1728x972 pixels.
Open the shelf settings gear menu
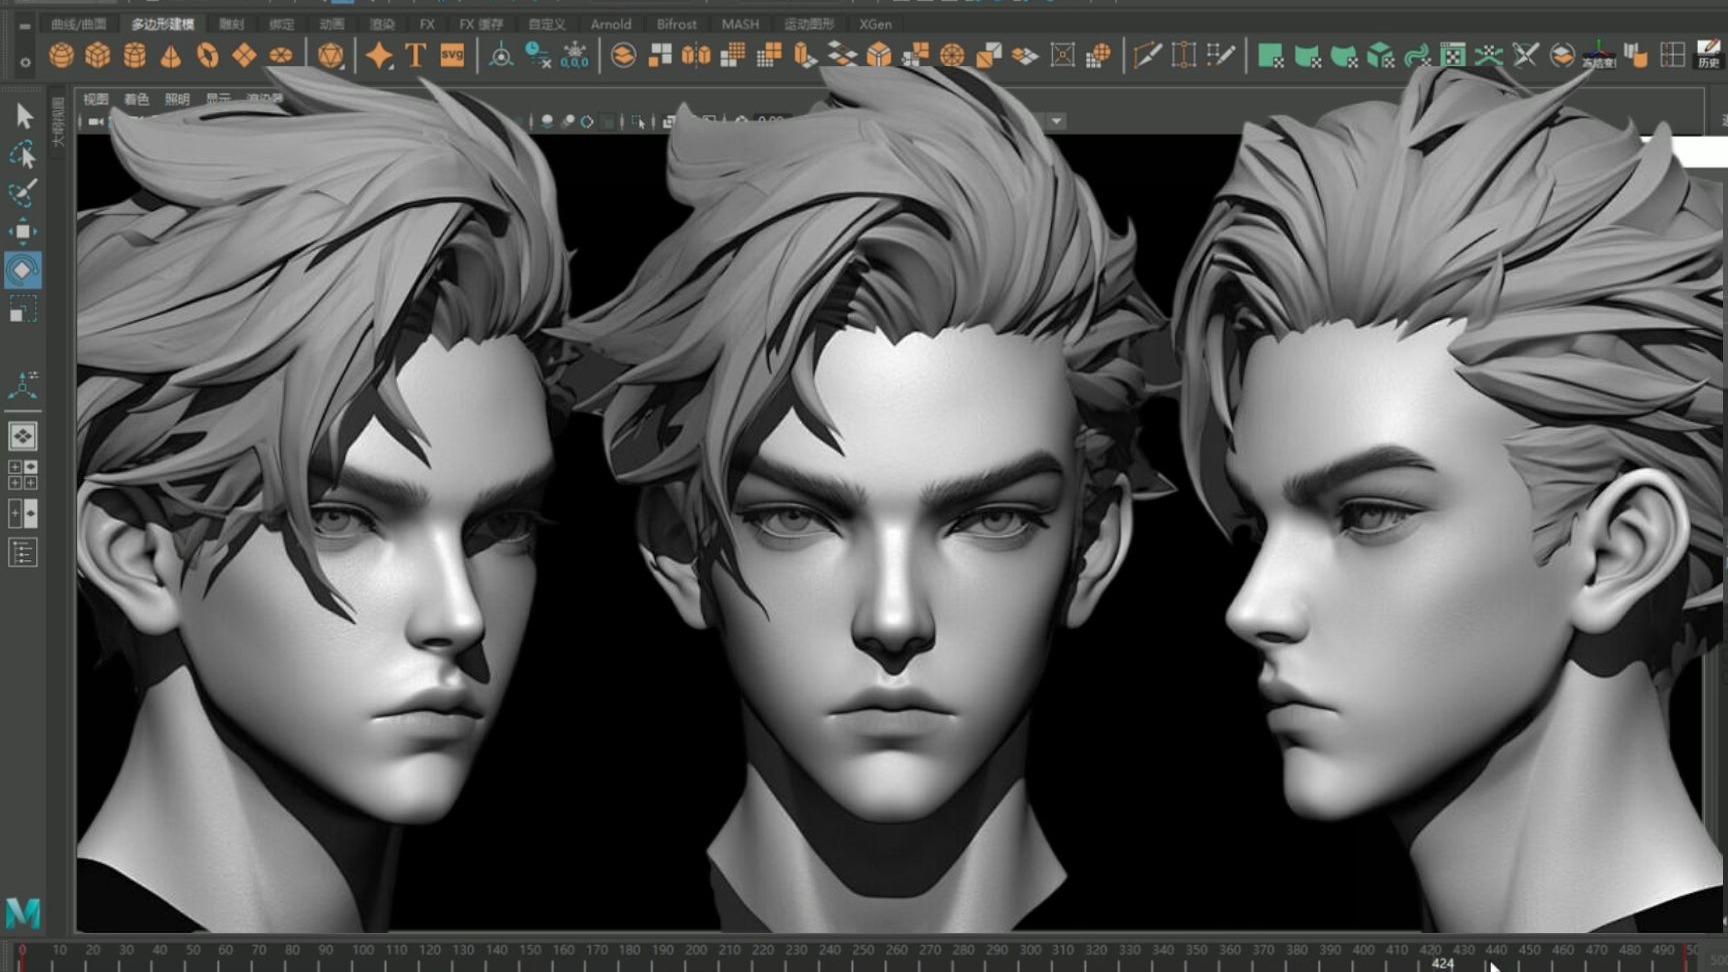click(x=25, y=63)
